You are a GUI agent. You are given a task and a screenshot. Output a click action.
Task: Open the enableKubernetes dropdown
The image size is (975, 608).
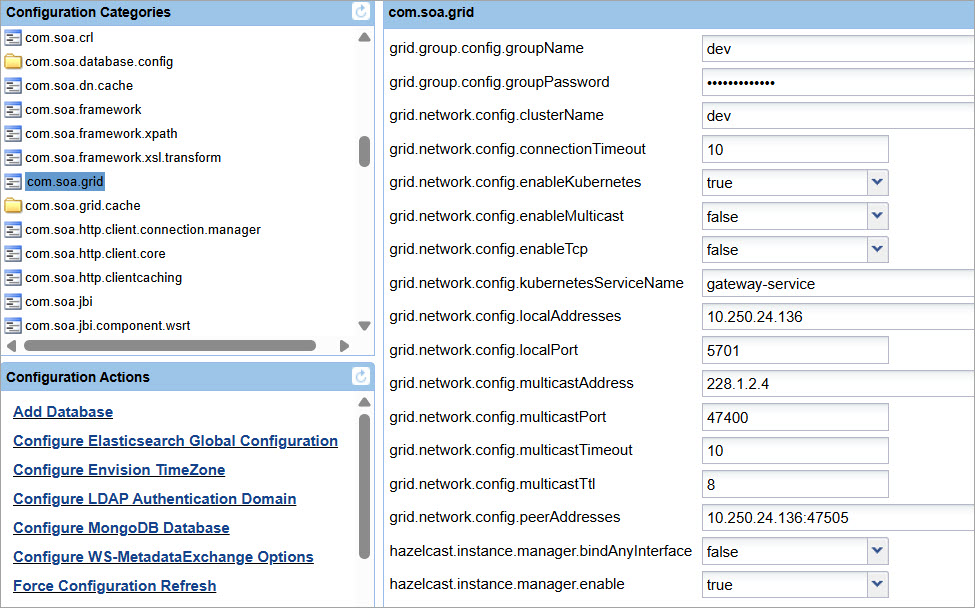click(x=877, y=182)
